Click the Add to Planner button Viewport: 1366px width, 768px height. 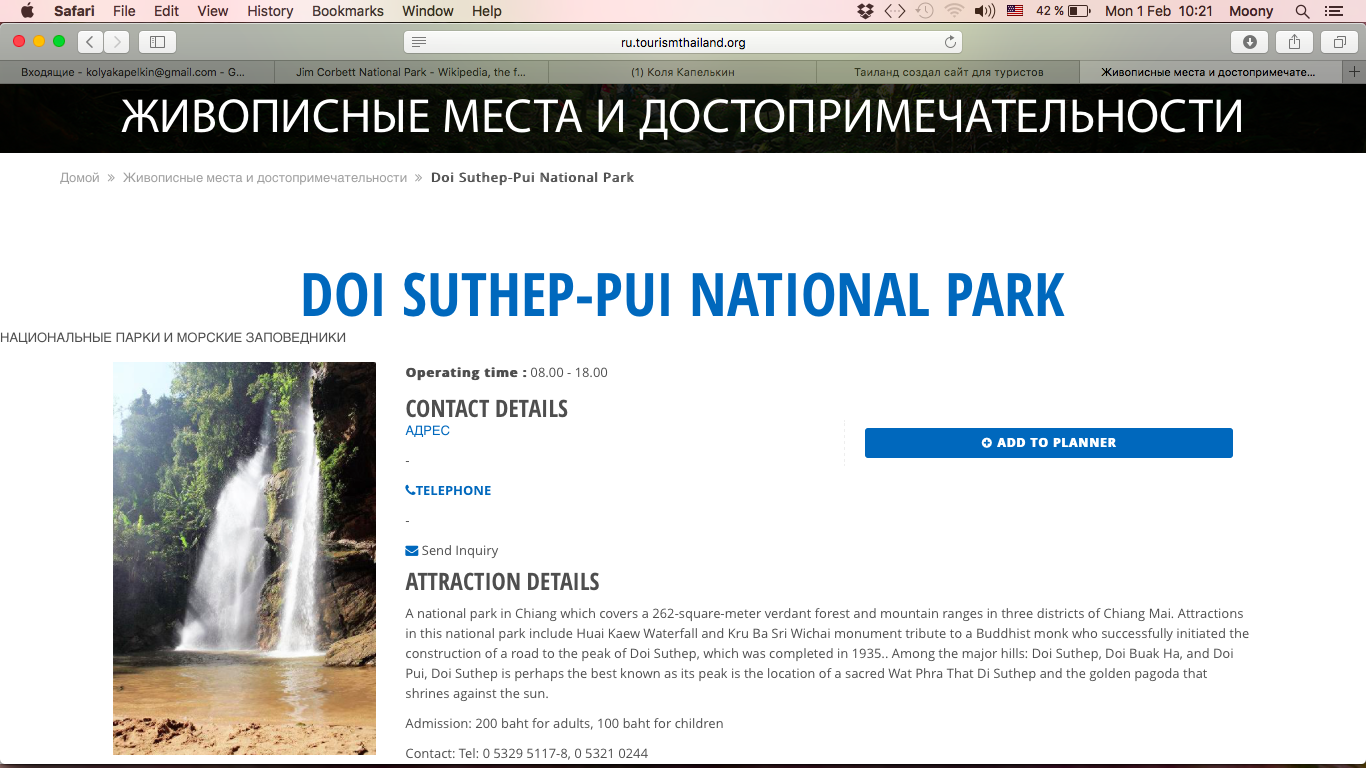[x=1048, y=443]
